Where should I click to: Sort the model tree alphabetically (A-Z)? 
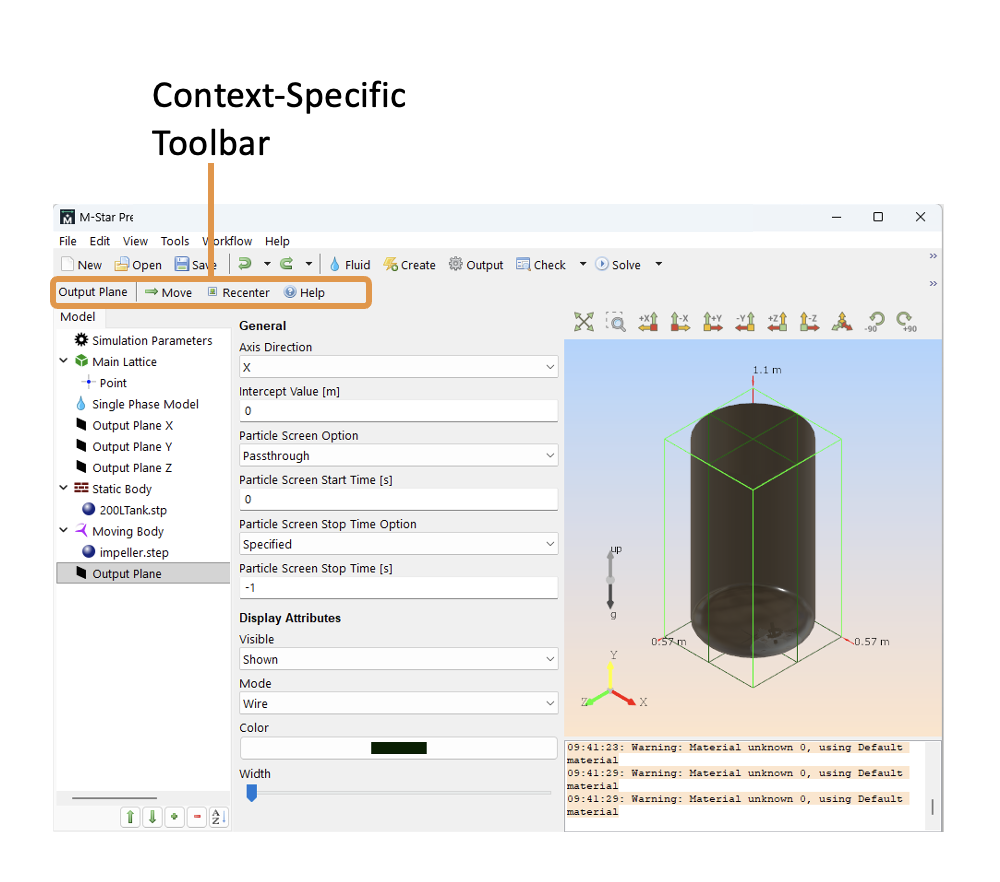[x=219, y=817]
